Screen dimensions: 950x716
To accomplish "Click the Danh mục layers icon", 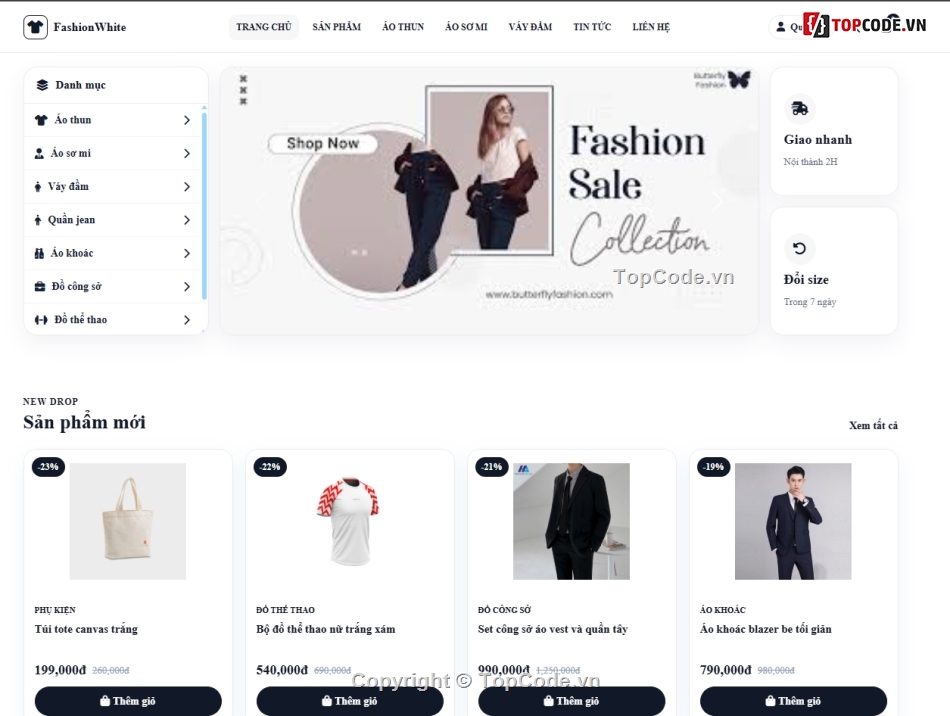I will coord(42,85).
